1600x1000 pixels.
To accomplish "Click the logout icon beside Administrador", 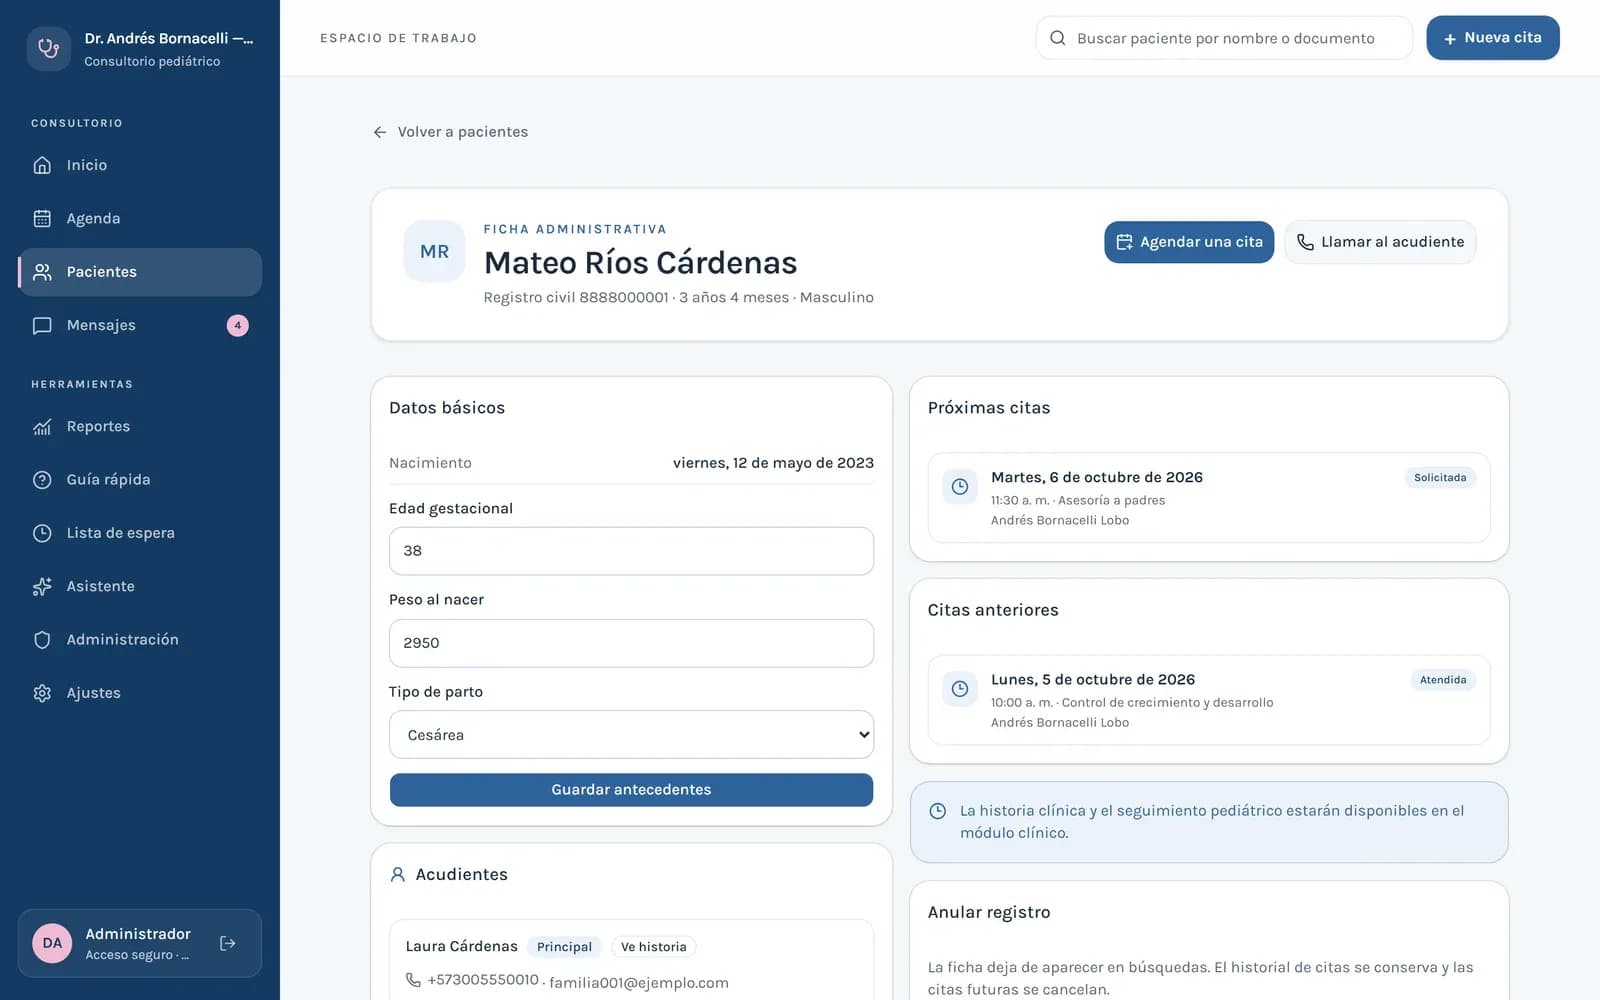I will coord(227,943).
